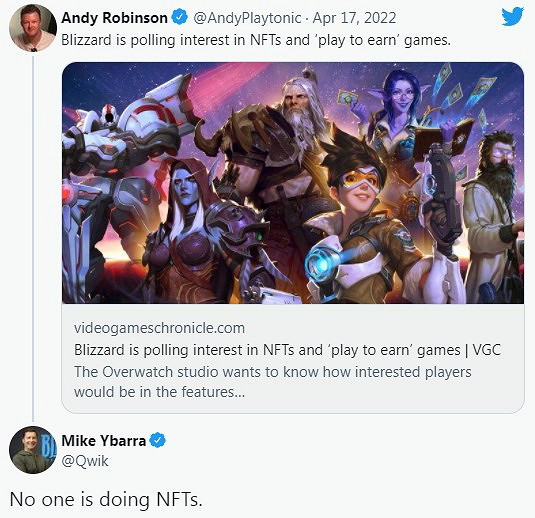The width and height of the screenshot is (535, 518).
Task: Click the @Qwik handle
Action: click(85, 461)
